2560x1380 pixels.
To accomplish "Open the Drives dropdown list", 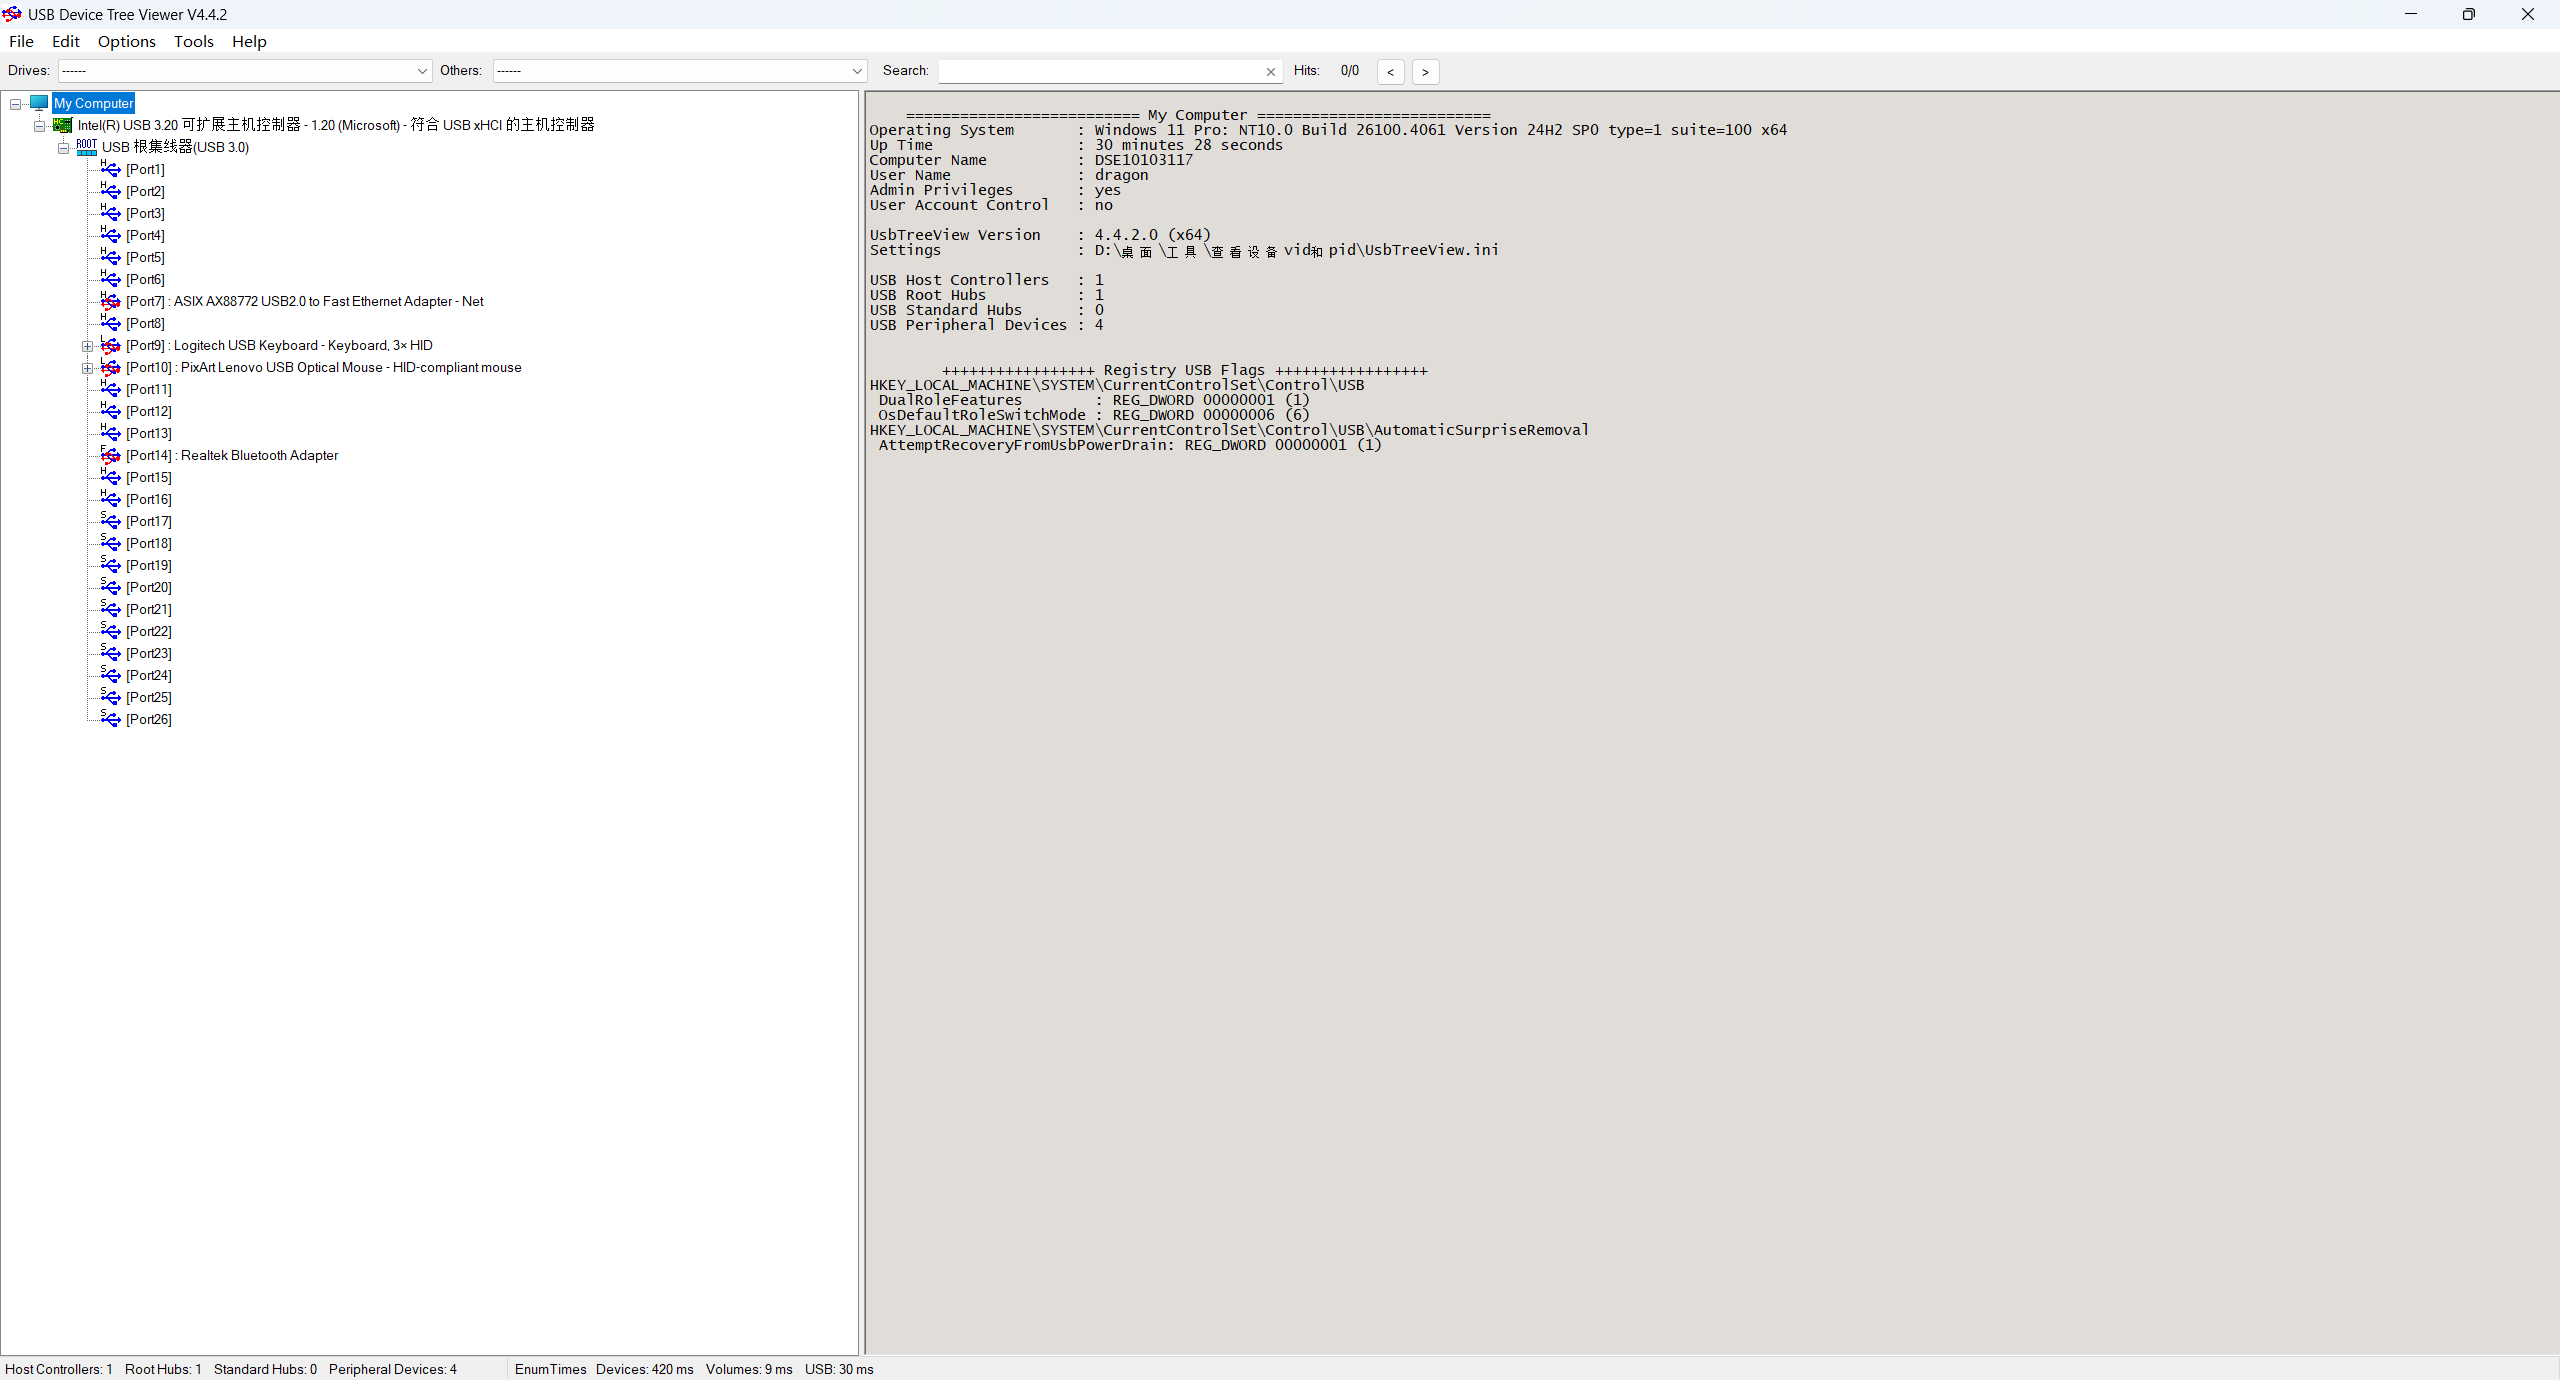I will click(422, 71).
